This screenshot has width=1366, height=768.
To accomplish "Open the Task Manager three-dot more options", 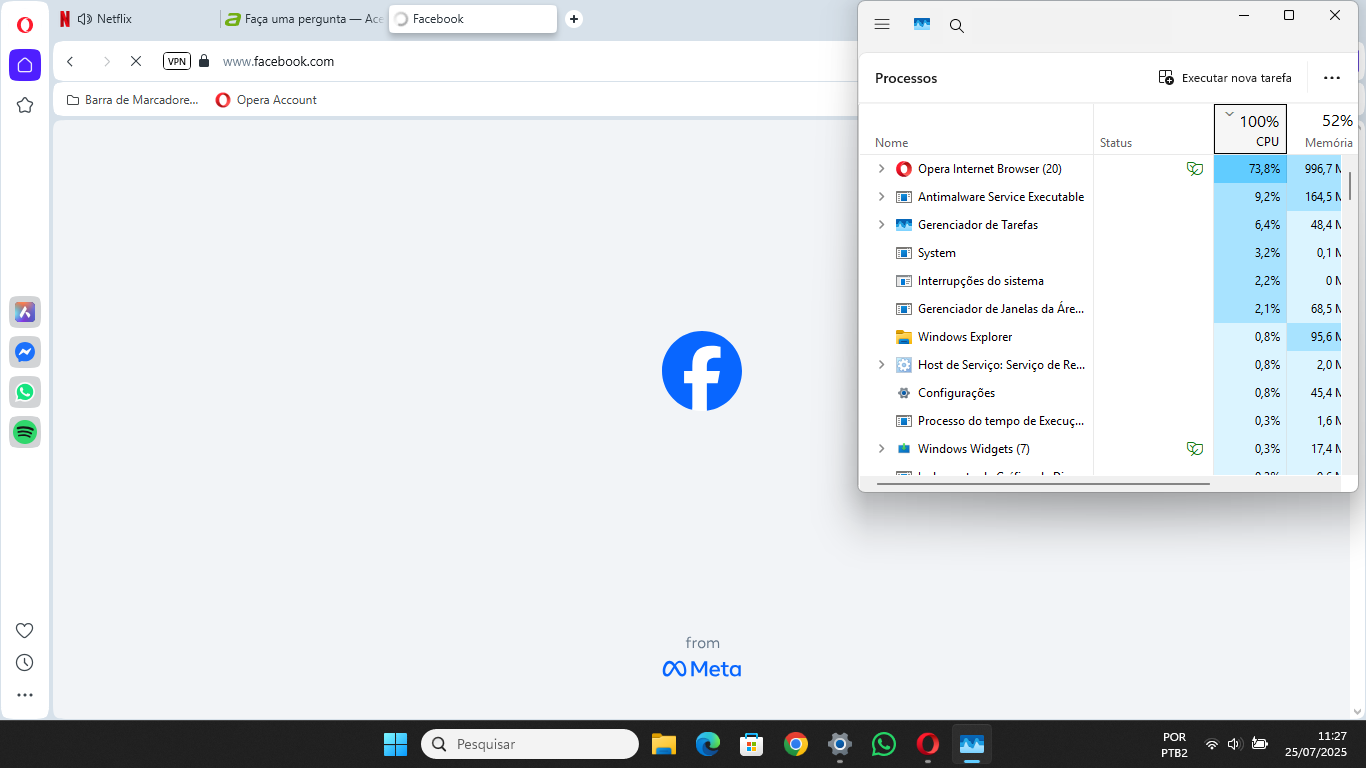I will (x=1331, y=78).
